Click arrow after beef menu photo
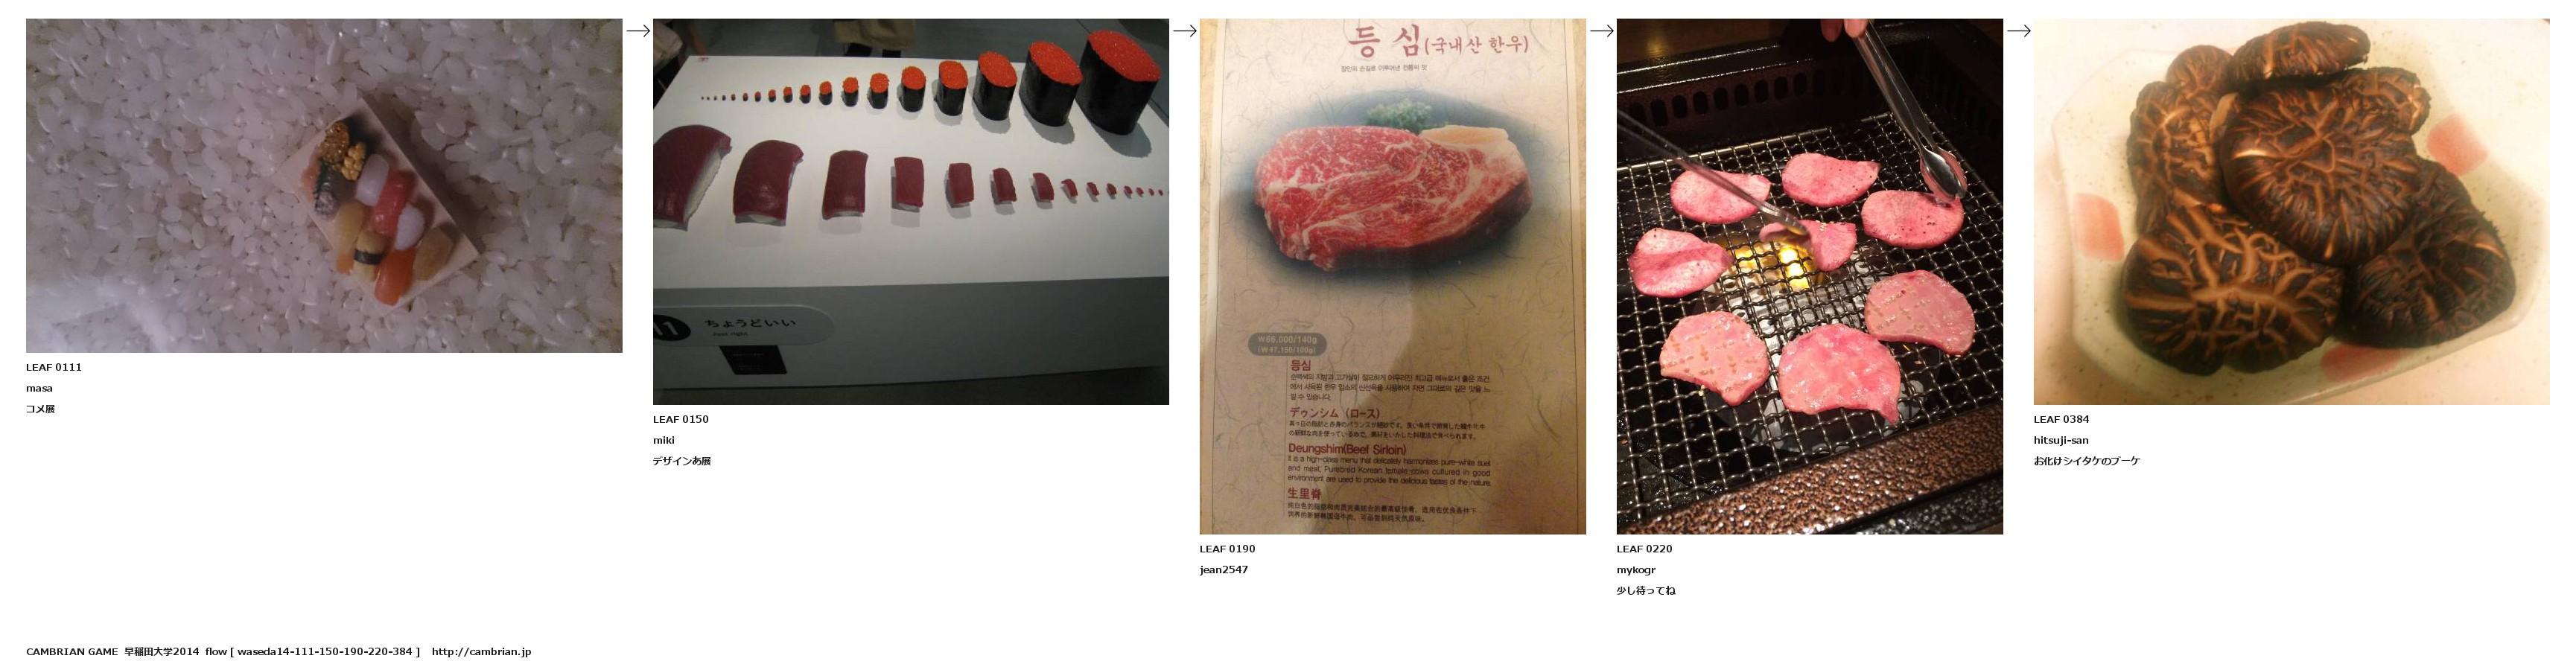Image resolution: width=2576 pixels, height=670 pixels. 1602,31
